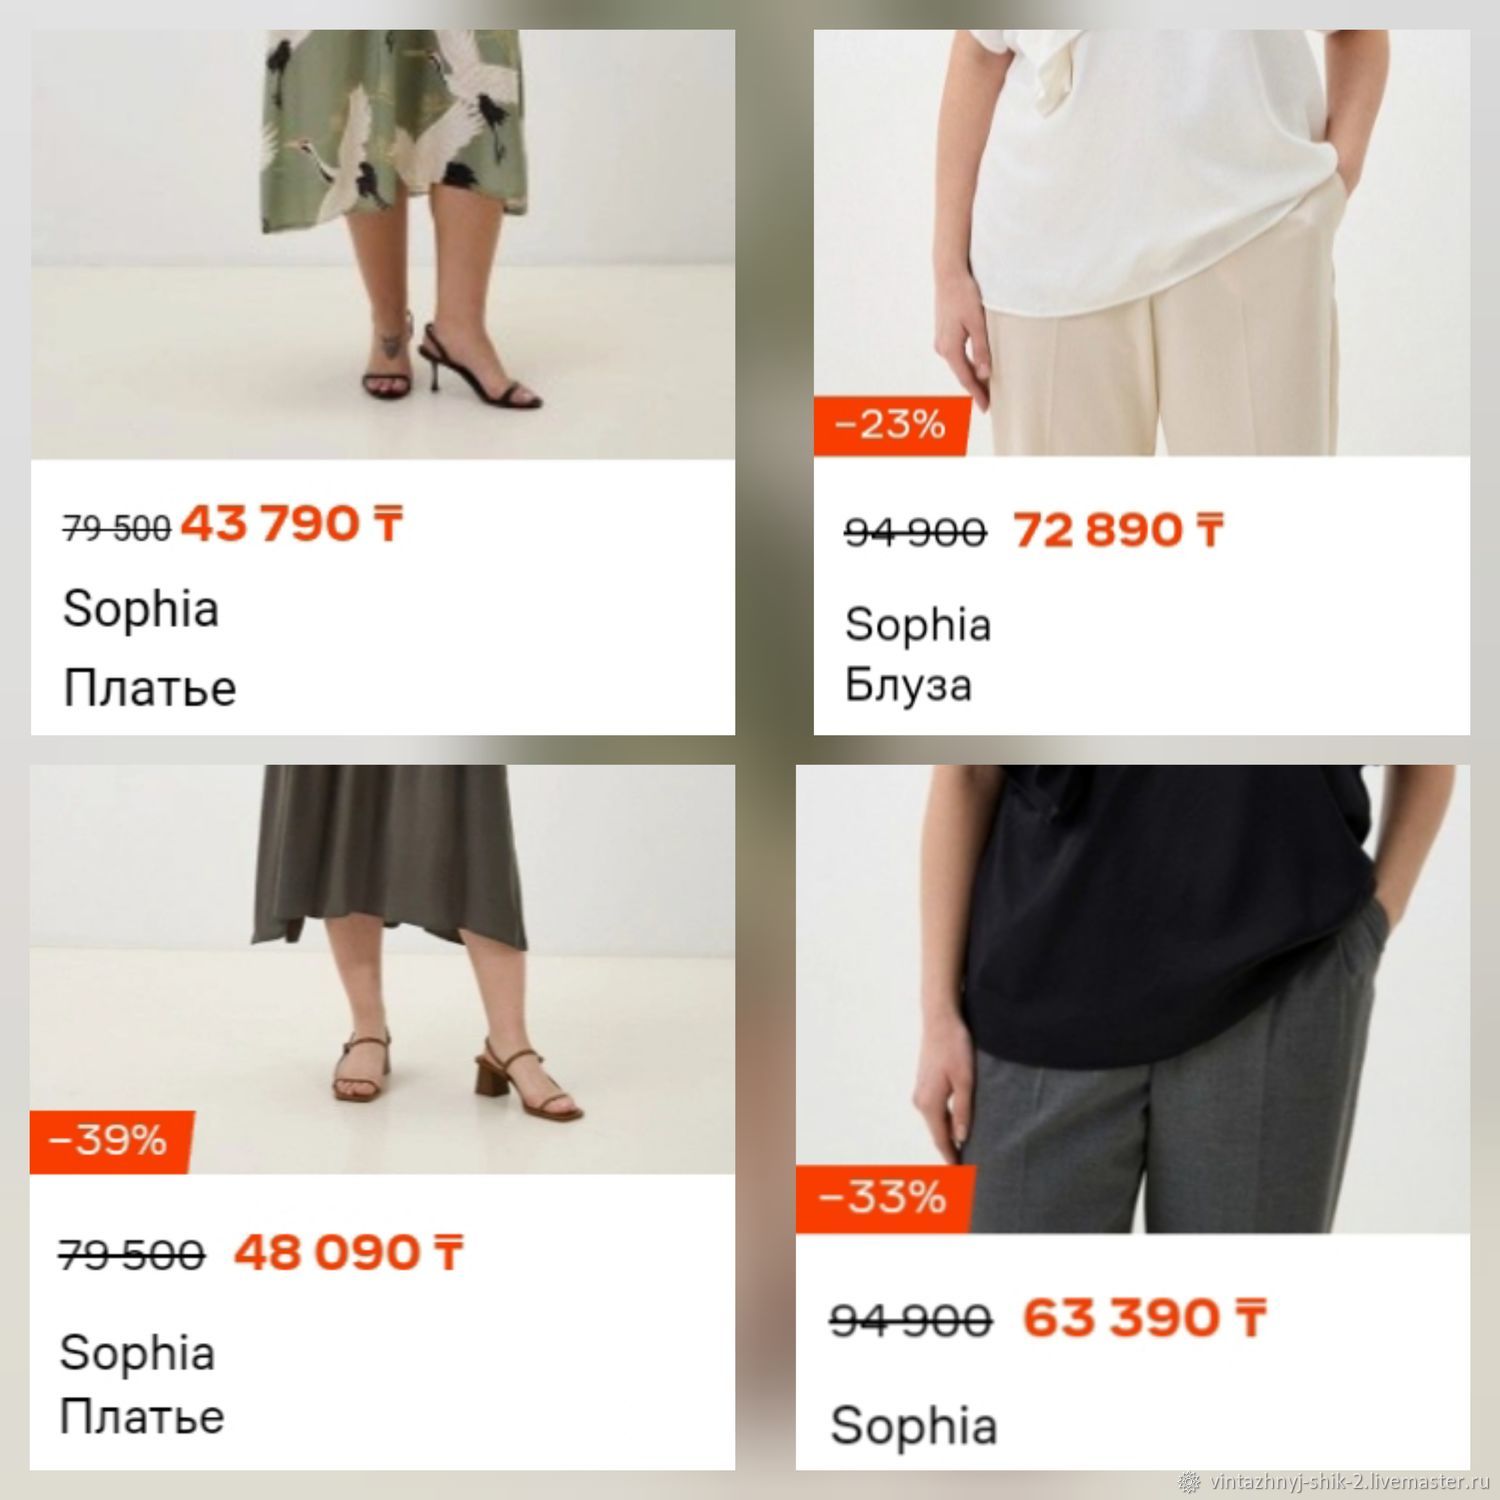This screenshot has width=1500, height=1500.
Task: Select the 63 390 ₸ sale price
Action: 1144,1318
